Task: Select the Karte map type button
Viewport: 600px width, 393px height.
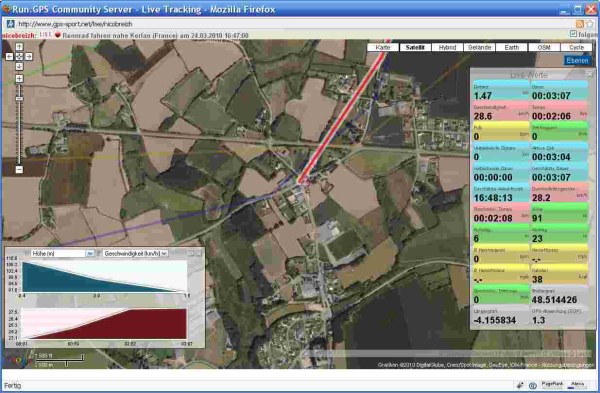Action: [383, 47]
